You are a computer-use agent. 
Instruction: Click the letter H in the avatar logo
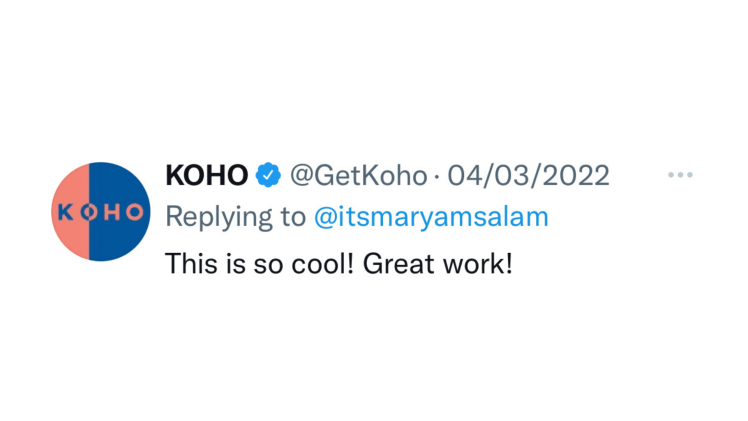tap(112, 212)
